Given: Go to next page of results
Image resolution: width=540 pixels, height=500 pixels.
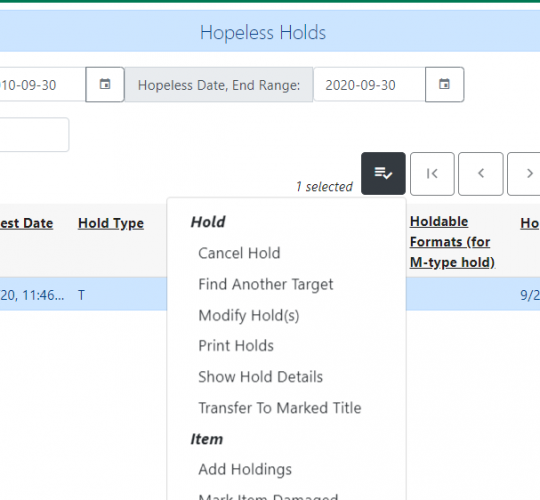Looking at the screenshot, I should point(524,174).
